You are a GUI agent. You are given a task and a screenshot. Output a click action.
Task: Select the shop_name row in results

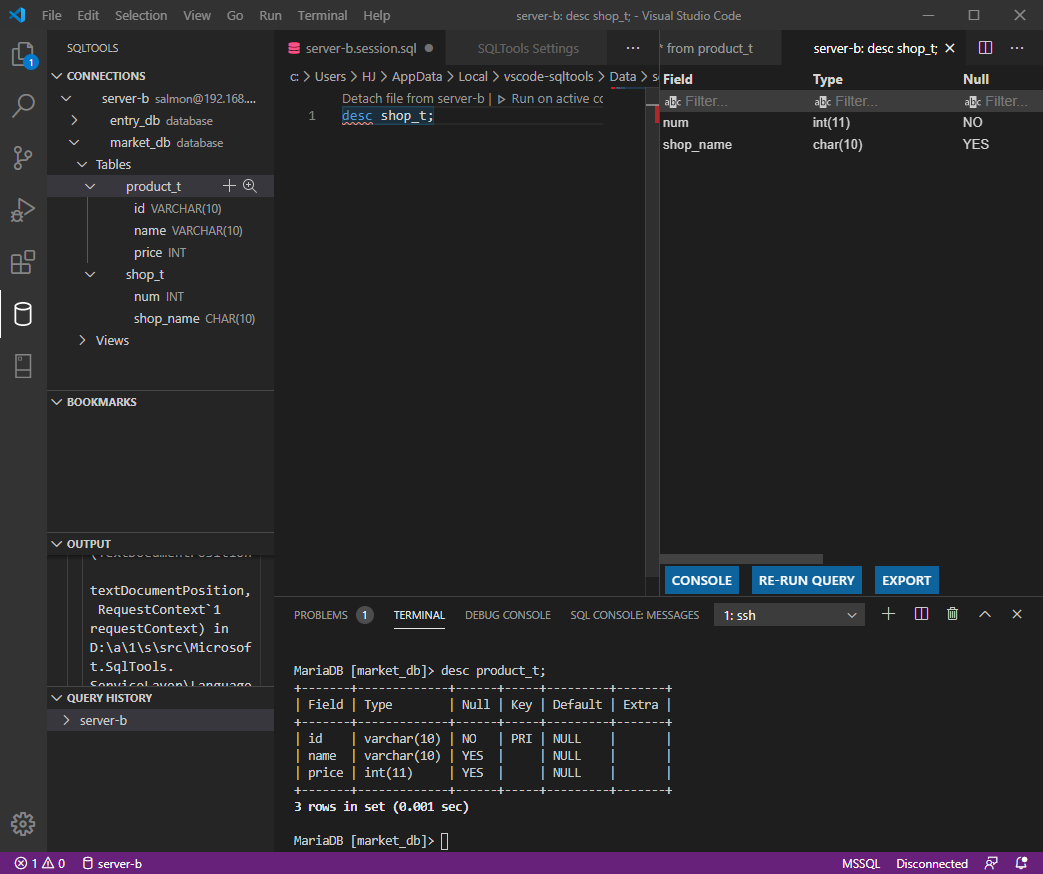(x=851, y=144)
